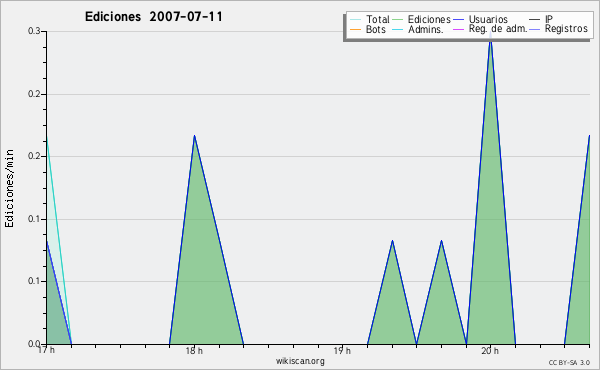
Task: Click the 20 h axis label
Action: tap(490, 350)
